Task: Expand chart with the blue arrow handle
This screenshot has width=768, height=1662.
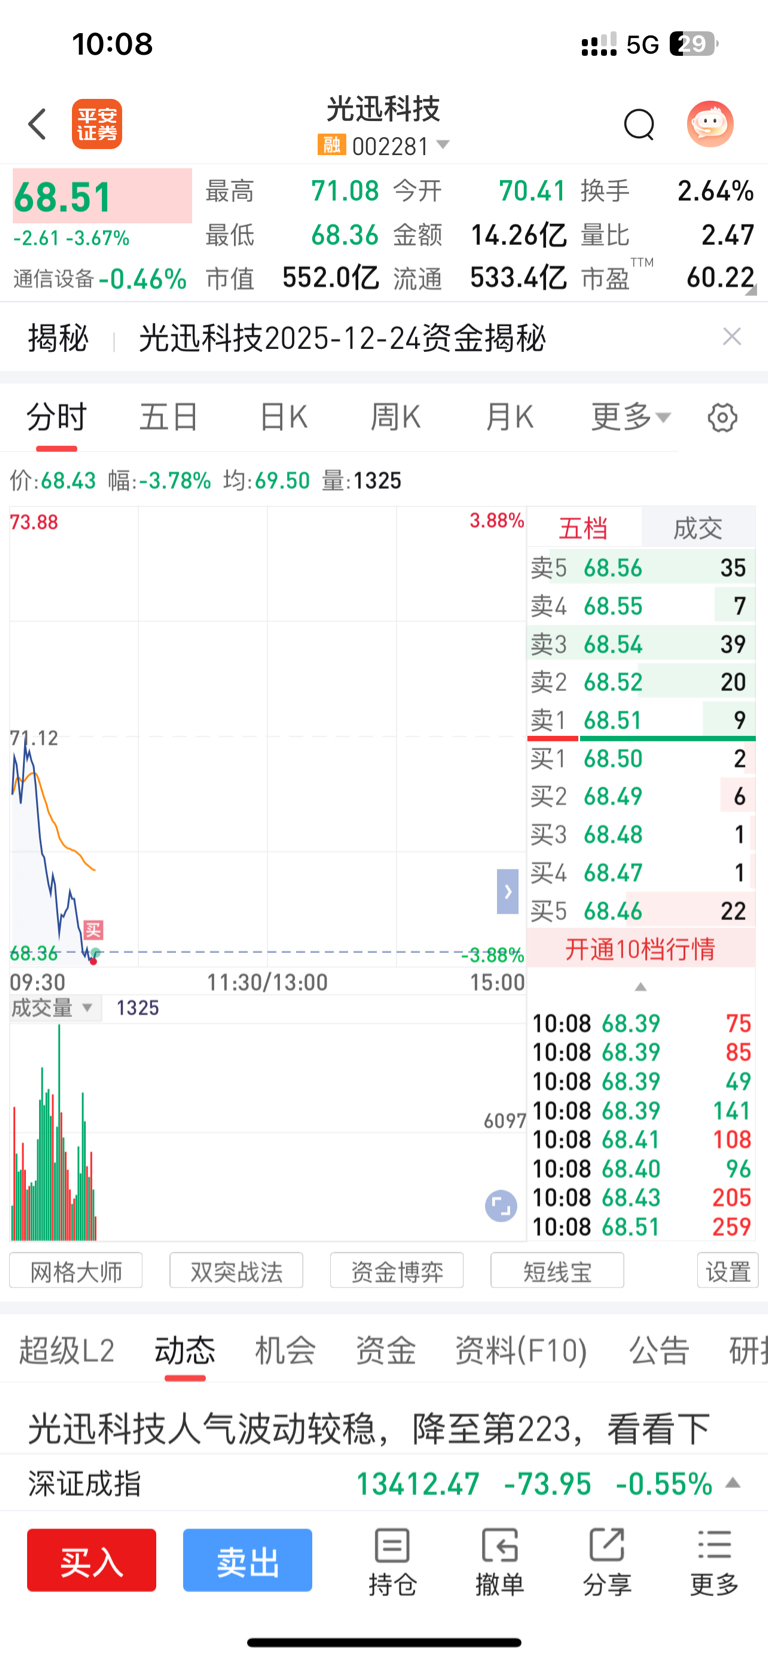Action: click(508, 891)
